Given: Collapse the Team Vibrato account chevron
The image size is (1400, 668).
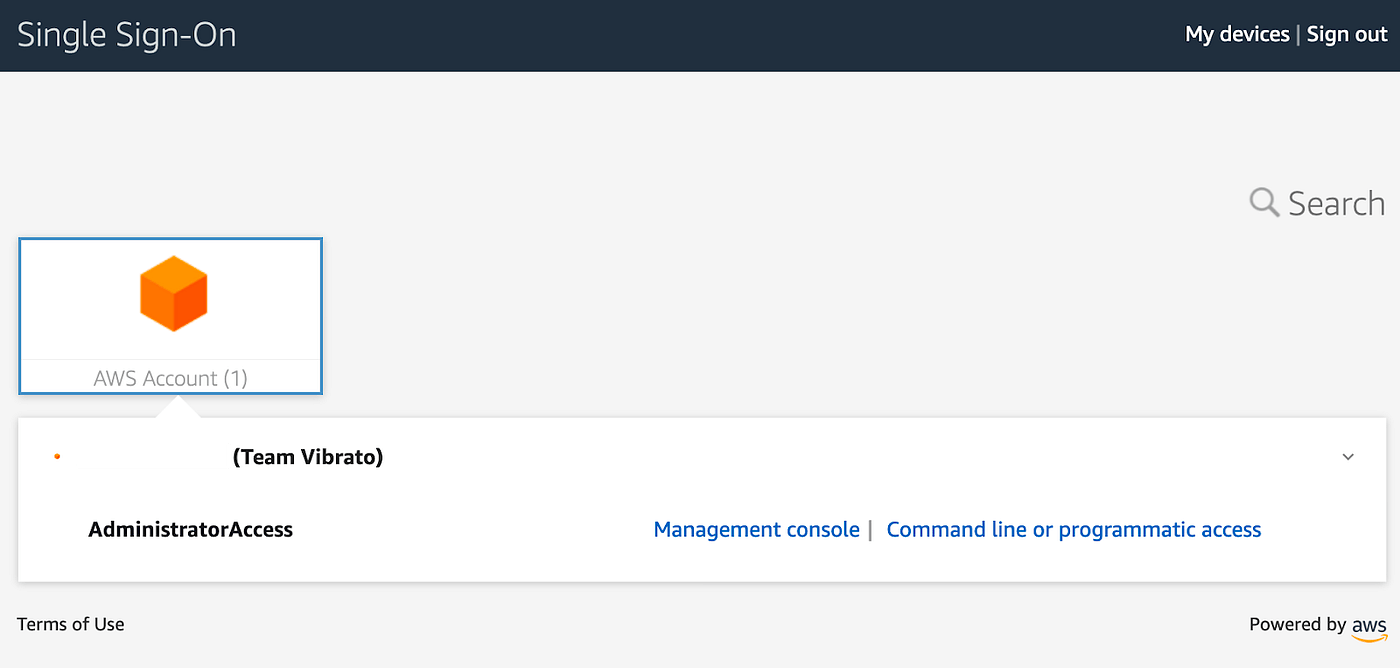Looking at the screenshot, I should pyautogui.click(x=1348, y=457).
